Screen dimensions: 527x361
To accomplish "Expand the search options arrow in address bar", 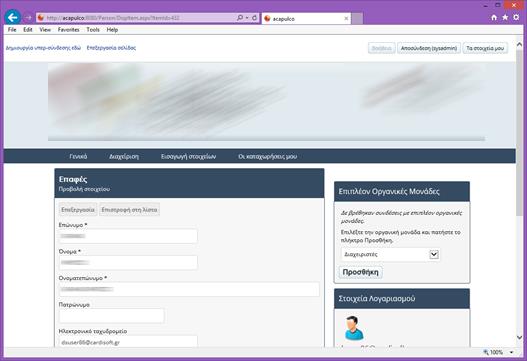I will click(x=247, y=18).
